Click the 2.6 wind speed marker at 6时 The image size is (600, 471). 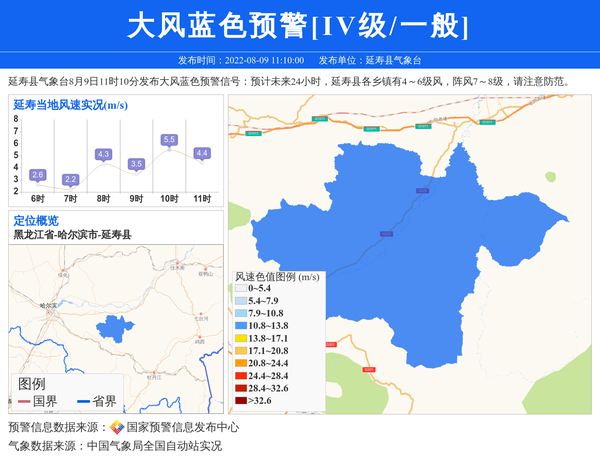[x=38, y=175]
